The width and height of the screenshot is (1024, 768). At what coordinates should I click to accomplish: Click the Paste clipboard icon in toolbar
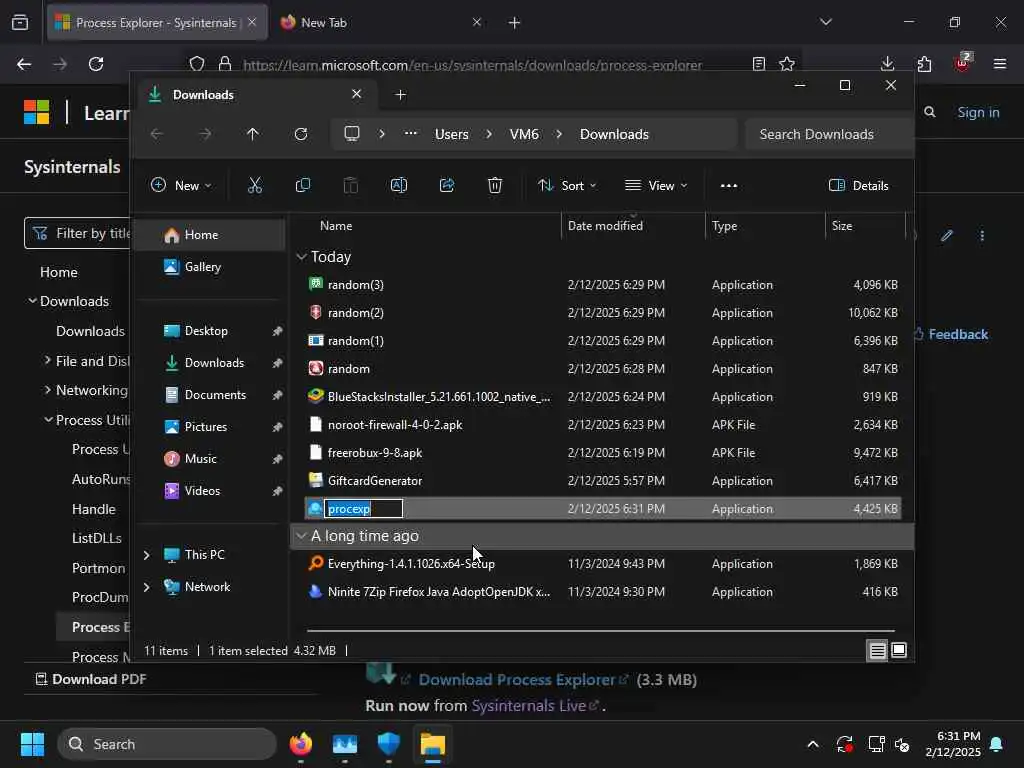tap(351, 185)
